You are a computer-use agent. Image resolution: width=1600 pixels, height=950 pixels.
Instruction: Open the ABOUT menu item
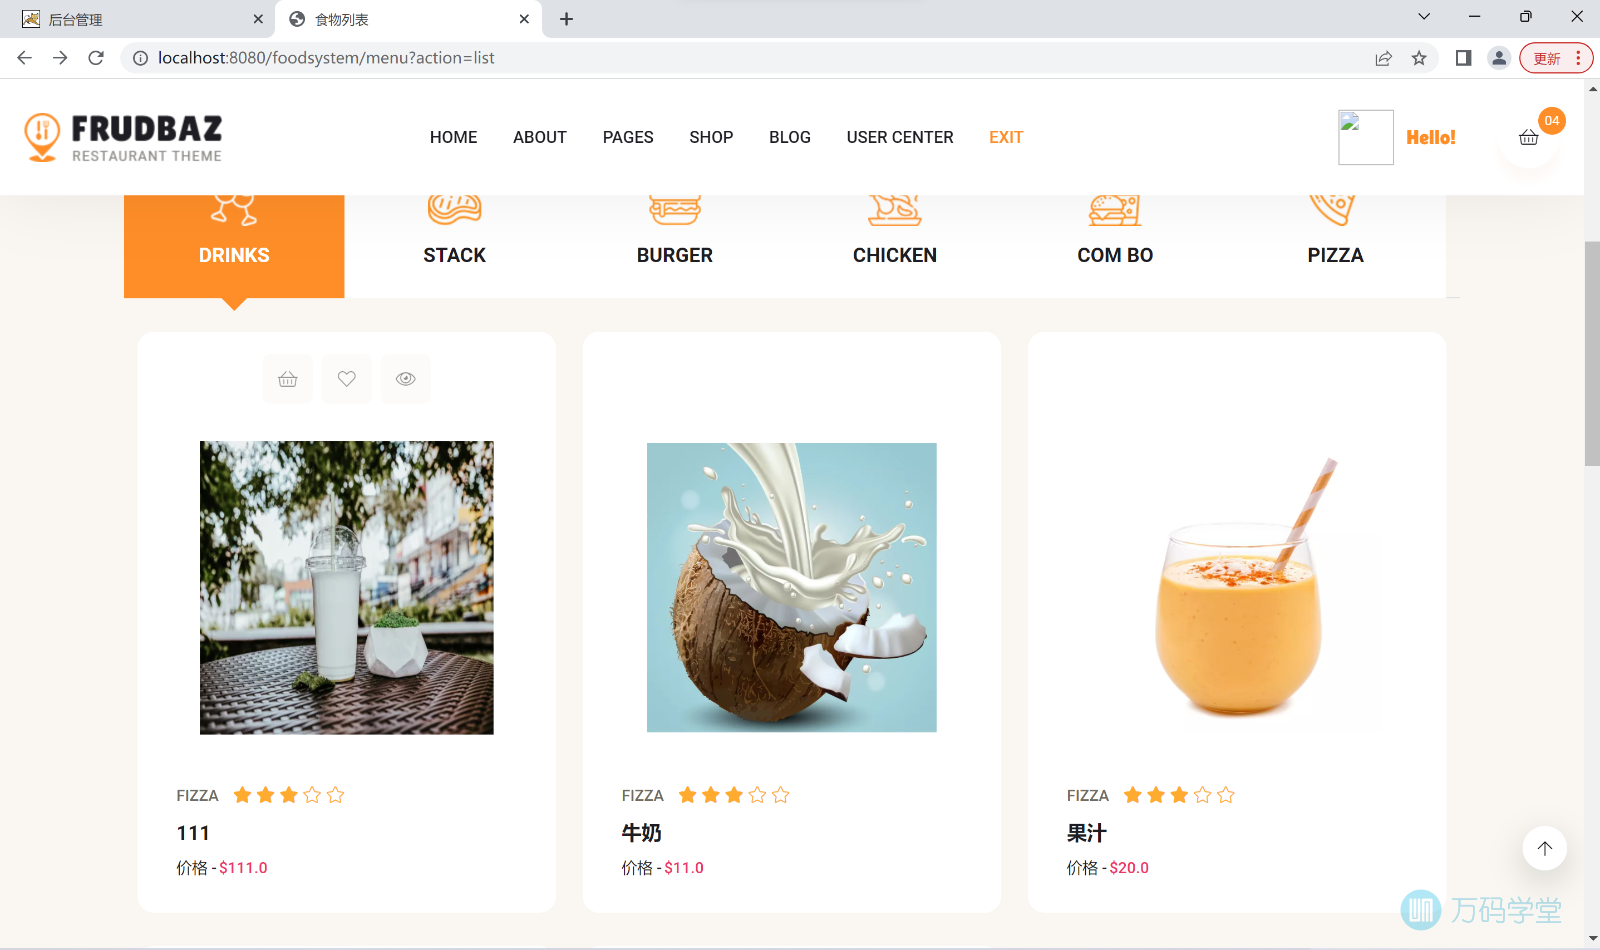540,137
